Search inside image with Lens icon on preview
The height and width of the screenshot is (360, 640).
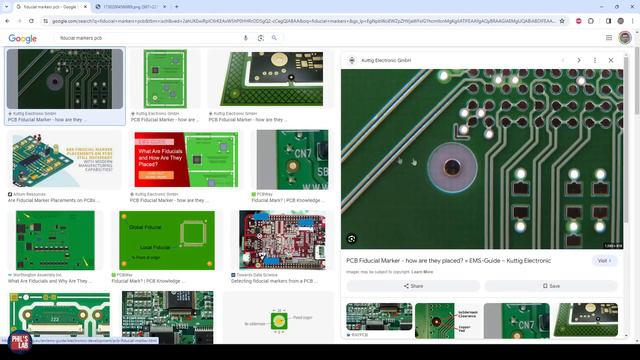point(351,239)
